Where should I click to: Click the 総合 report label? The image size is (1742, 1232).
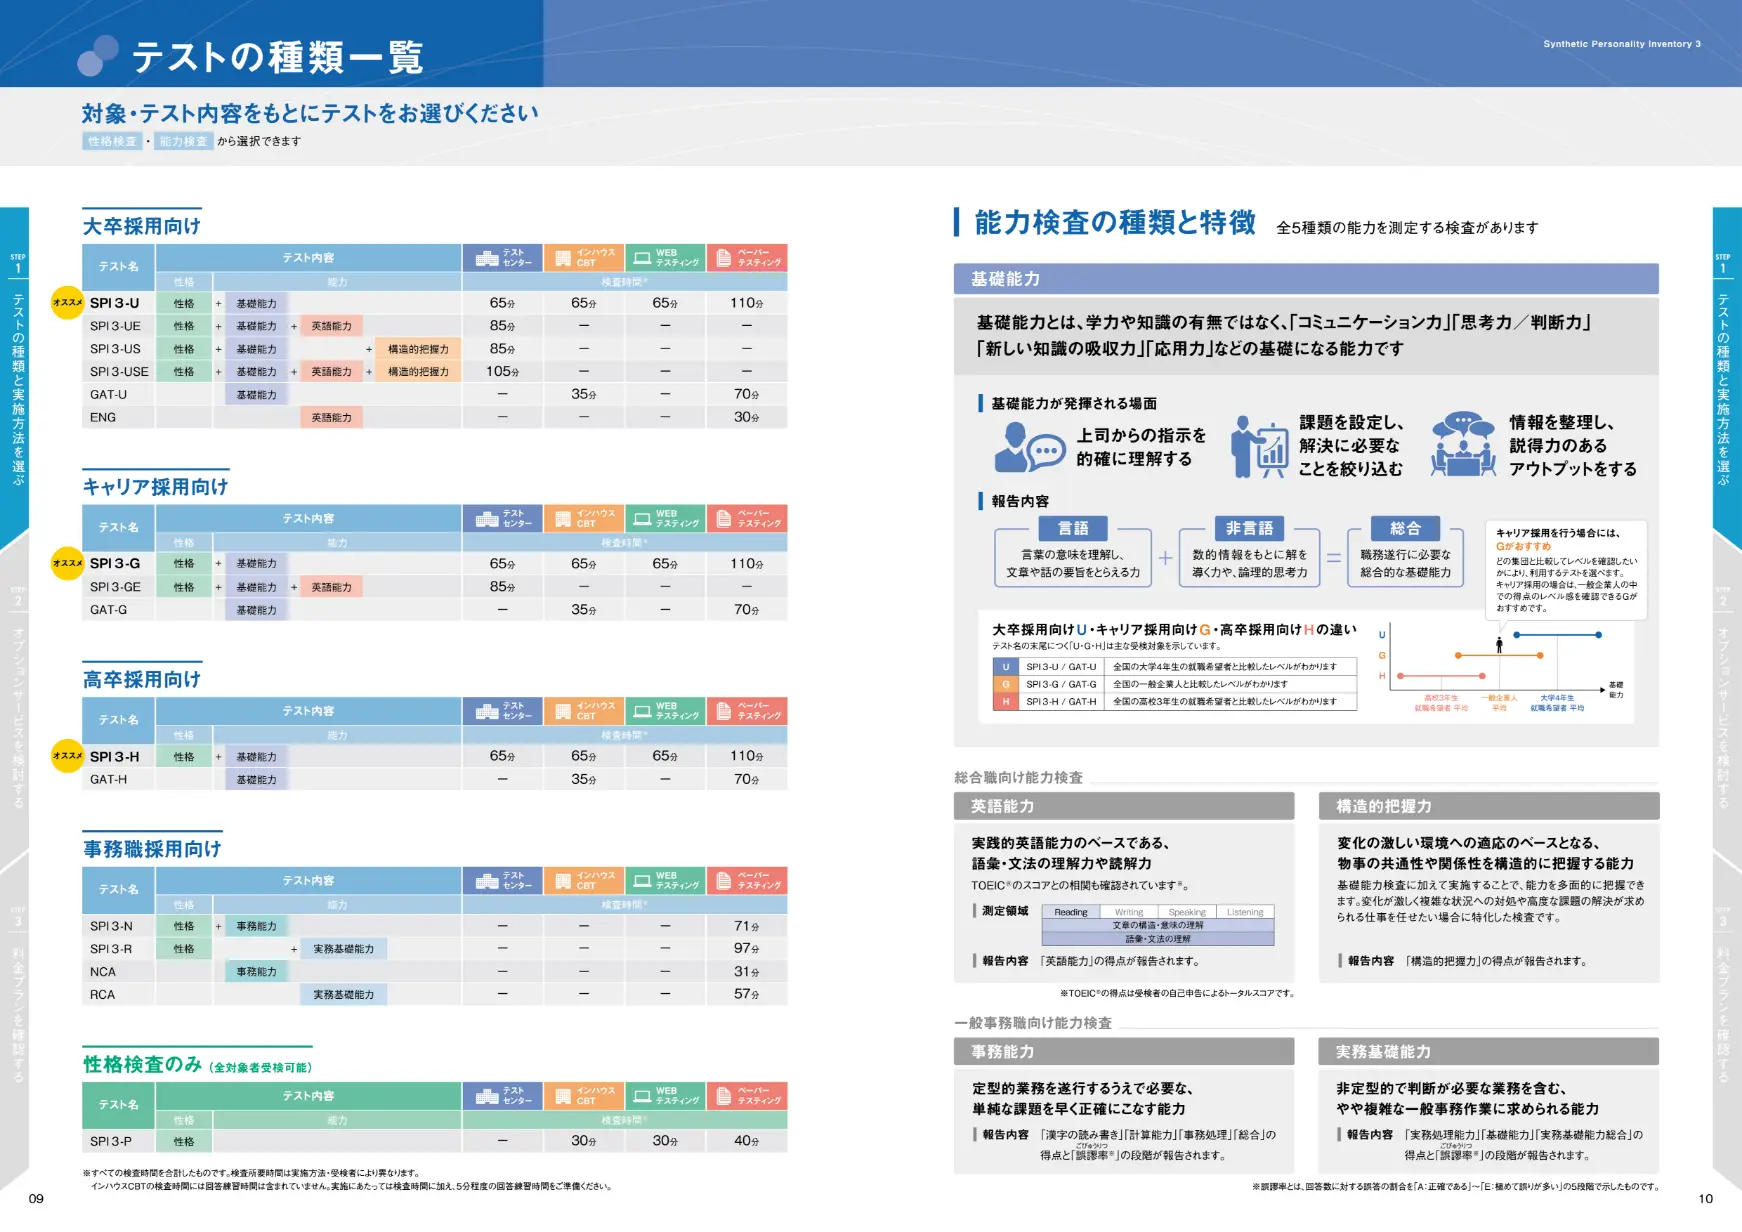pyautogui.click(x=1405, y=528)
